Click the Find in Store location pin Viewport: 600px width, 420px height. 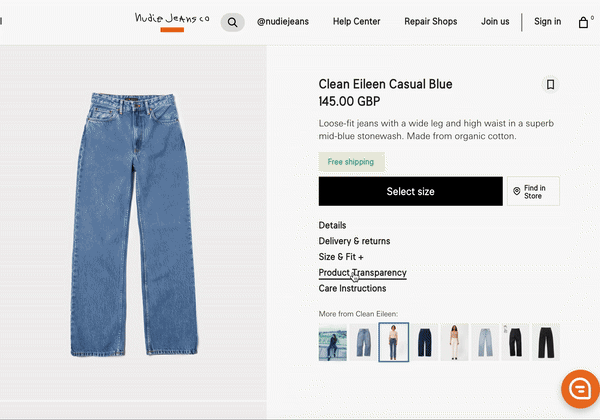516,191
